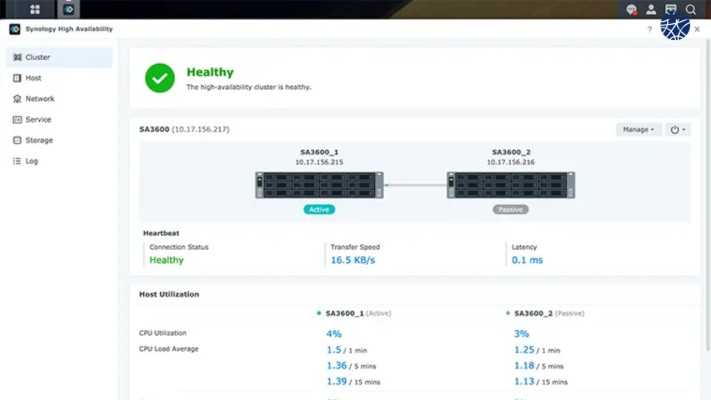The width and height of the screenshot is (711, 400).
Task: Open the widgets panel icon
Action: (671, 9)
